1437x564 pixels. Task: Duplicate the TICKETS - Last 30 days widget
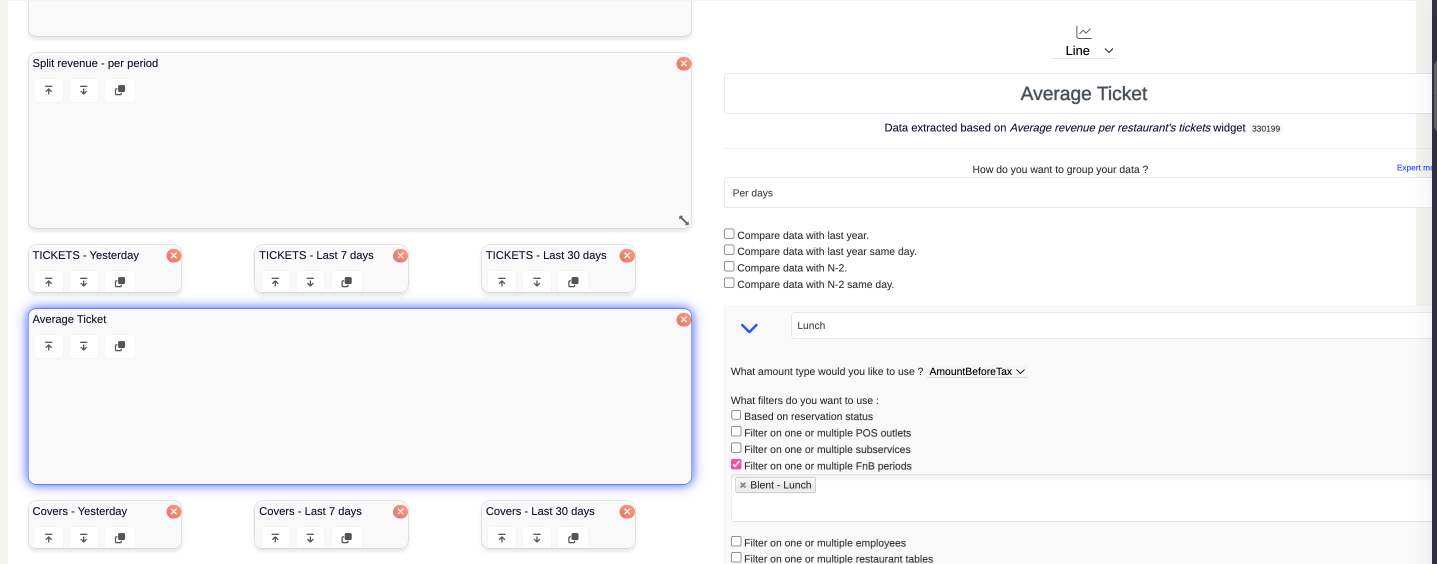tap(573, 282)
